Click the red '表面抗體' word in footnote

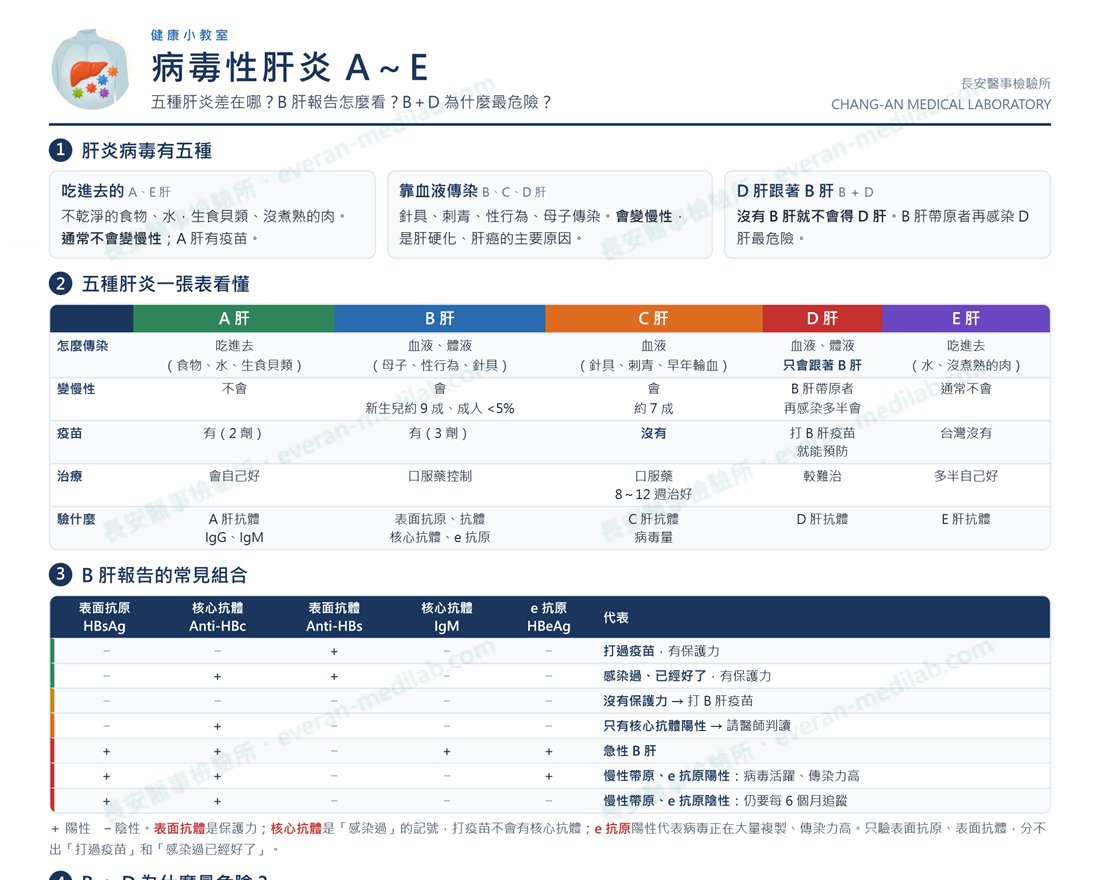[x=180, y=829]
